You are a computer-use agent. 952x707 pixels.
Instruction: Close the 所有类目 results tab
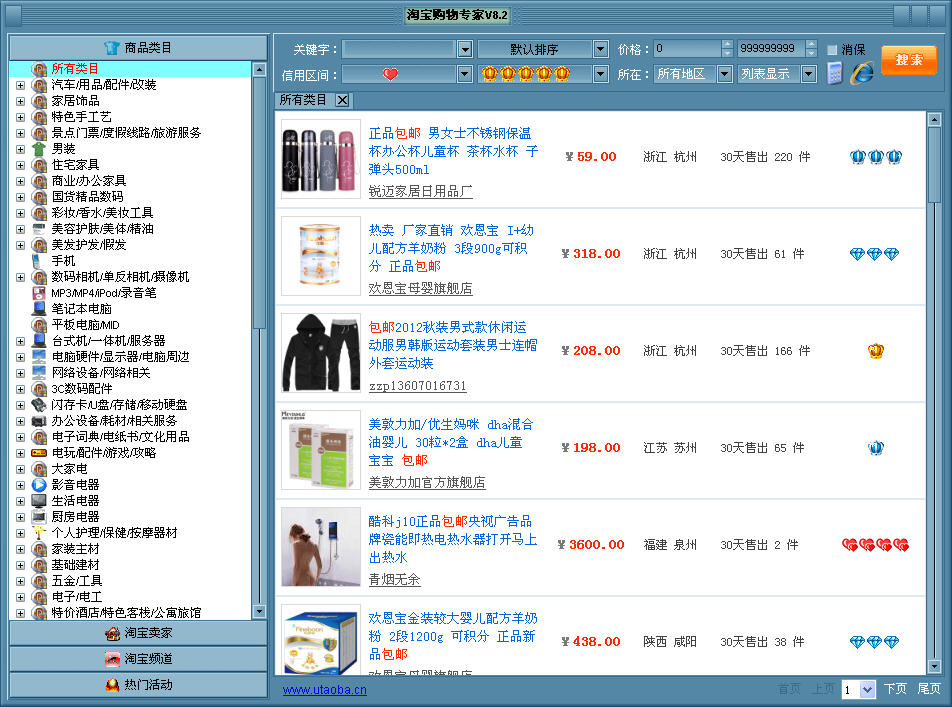(342, 100)
